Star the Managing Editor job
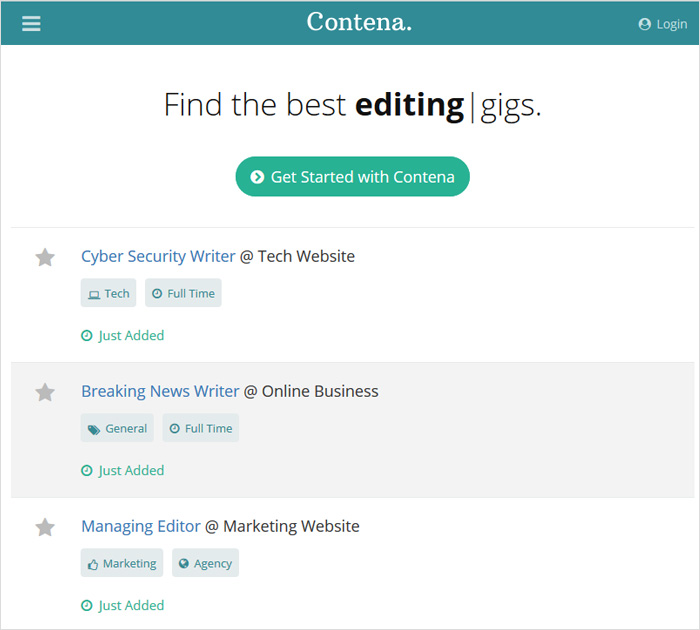700x630 pixels. [45, 527]
